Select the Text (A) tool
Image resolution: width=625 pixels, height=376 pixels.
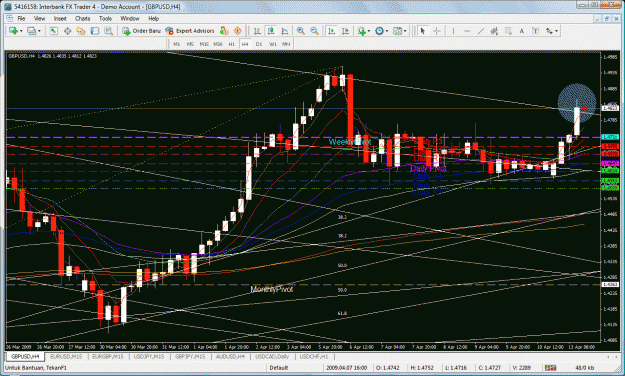pyautogui.click(x=521, y=31)
